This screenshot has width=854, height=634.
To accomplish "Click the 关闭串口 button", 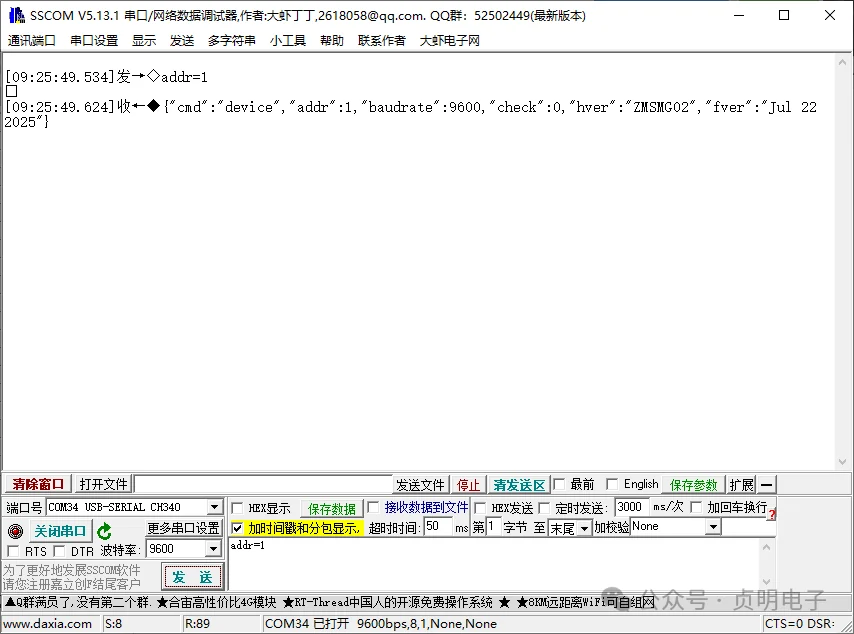I will tap(60, 531).
